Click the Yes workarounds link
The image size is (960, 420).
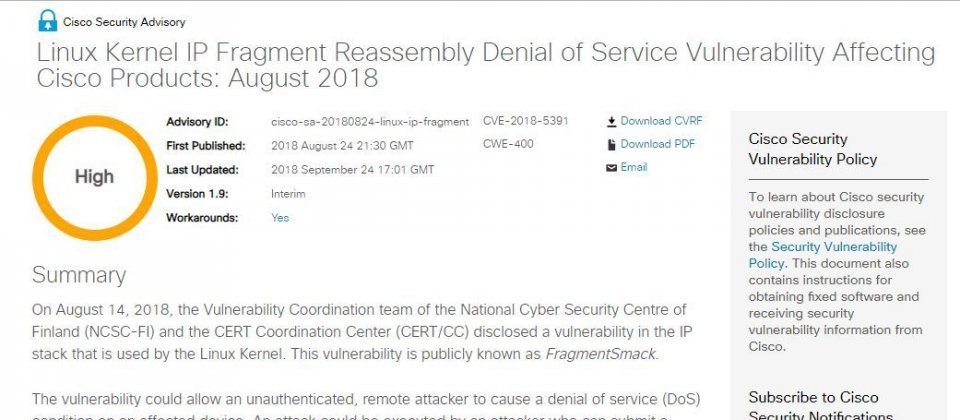point(280,217)
